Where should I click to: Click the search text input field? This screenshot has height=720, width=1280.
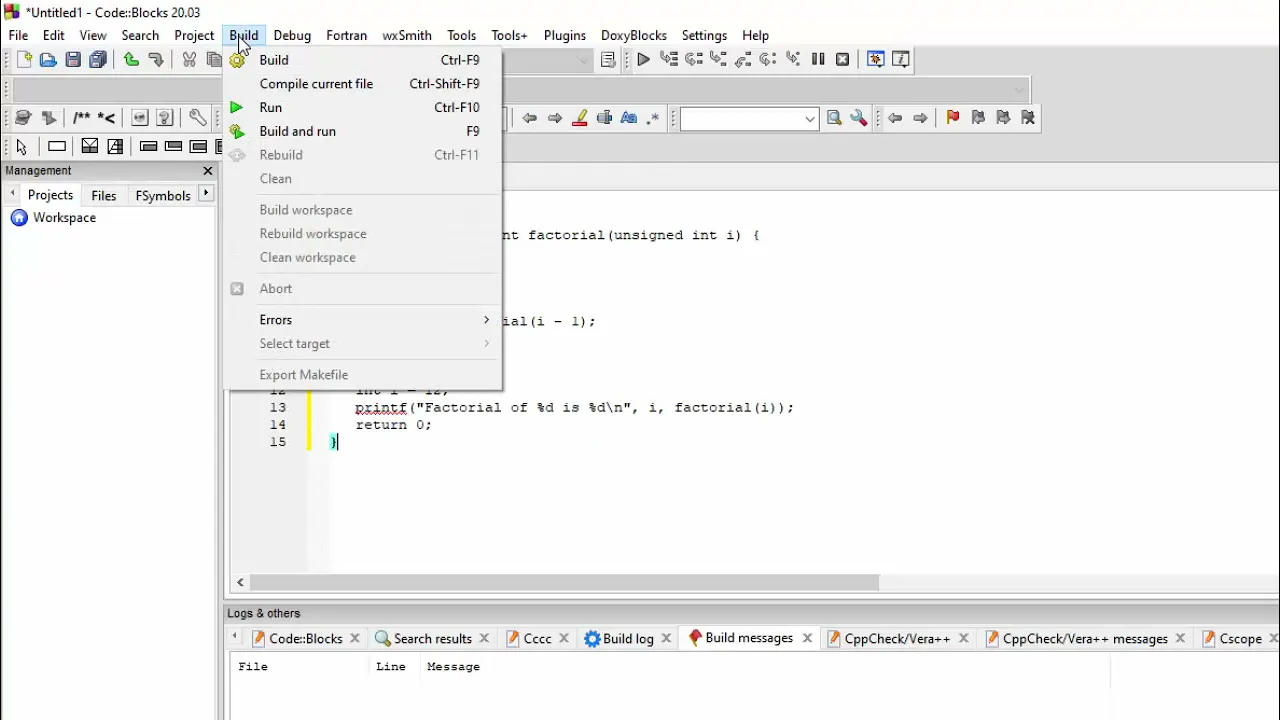(740, 119)
